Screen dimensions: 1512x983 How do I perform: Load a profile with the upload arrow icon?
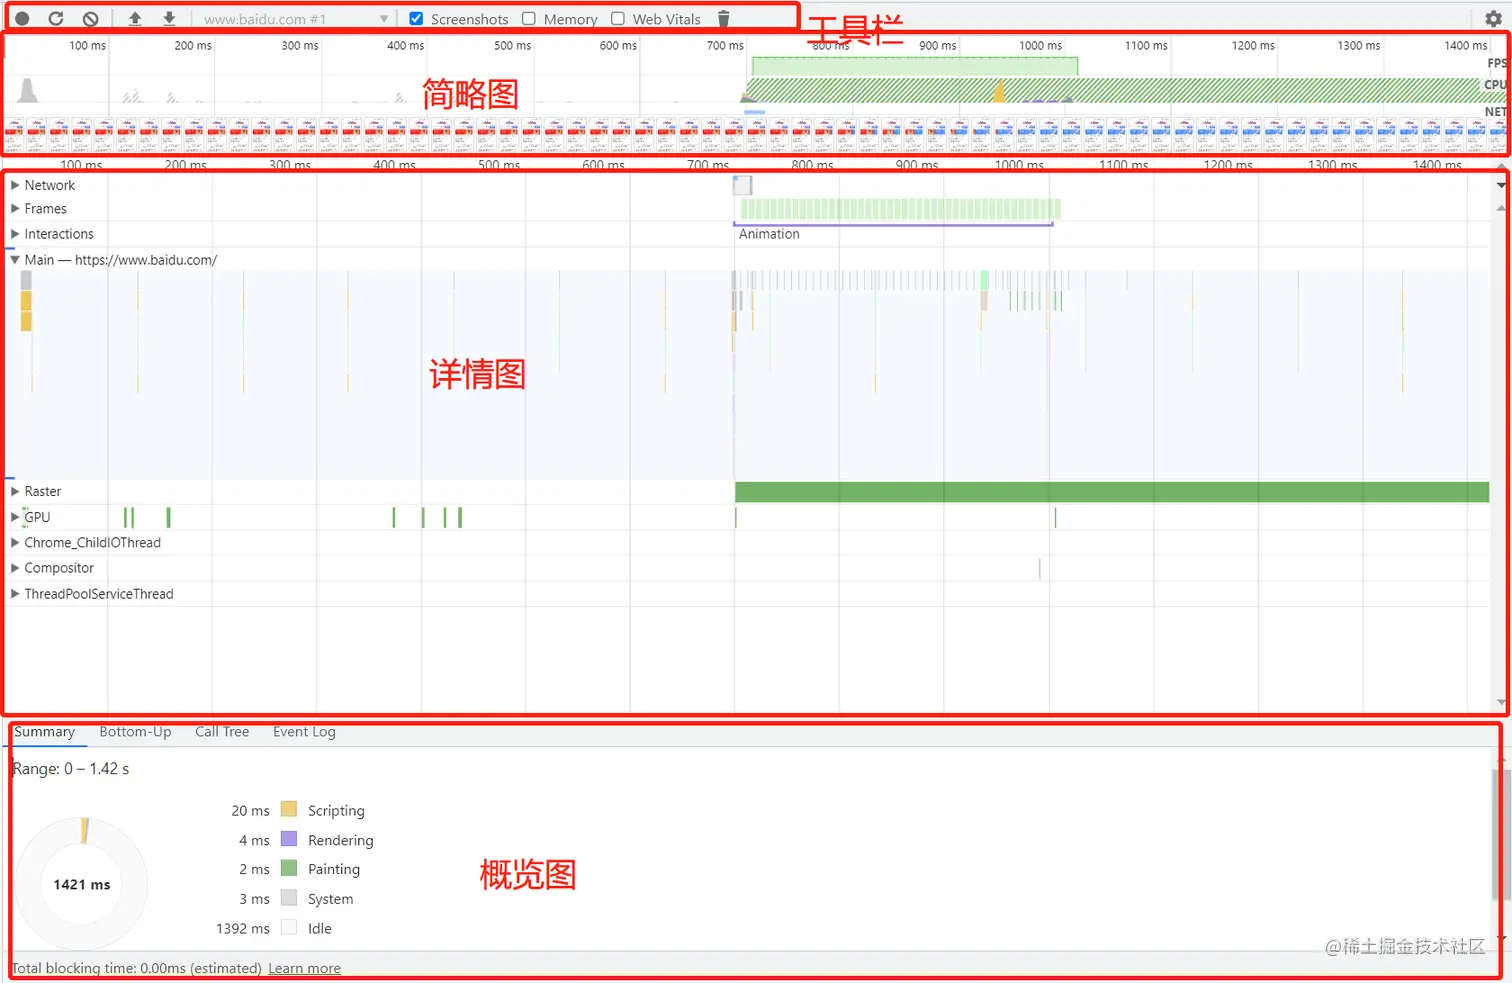135,19
